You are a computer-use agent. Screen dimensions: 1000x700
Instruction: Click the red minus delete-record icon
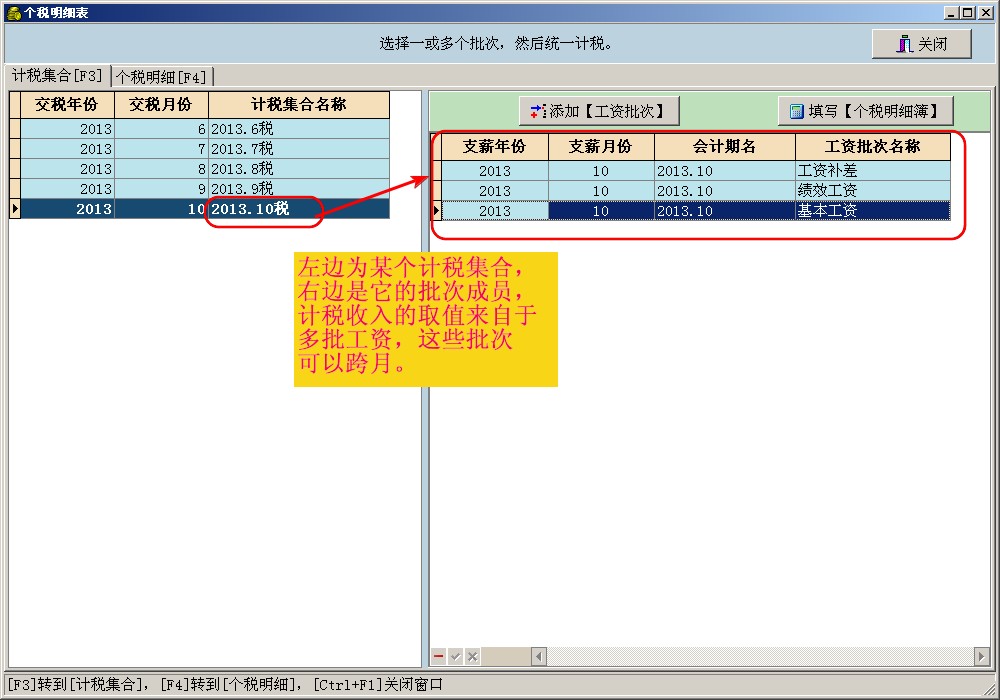point(438,657)
